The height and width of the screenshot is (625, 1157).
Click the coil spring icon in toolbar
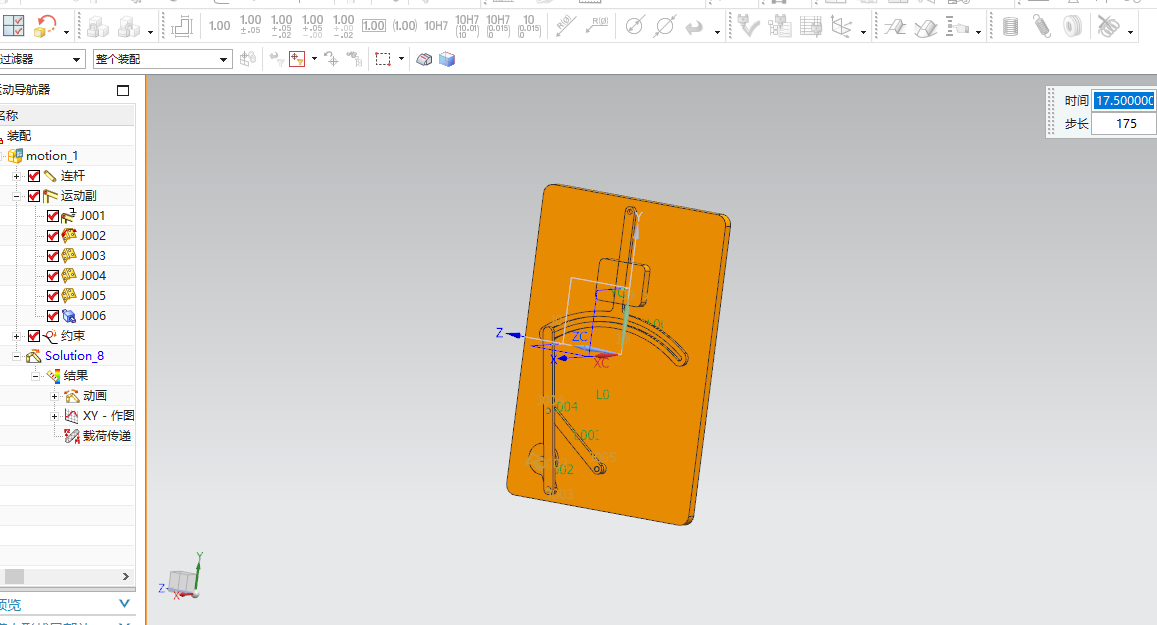pyautogui.click(x=1042, y=27)
